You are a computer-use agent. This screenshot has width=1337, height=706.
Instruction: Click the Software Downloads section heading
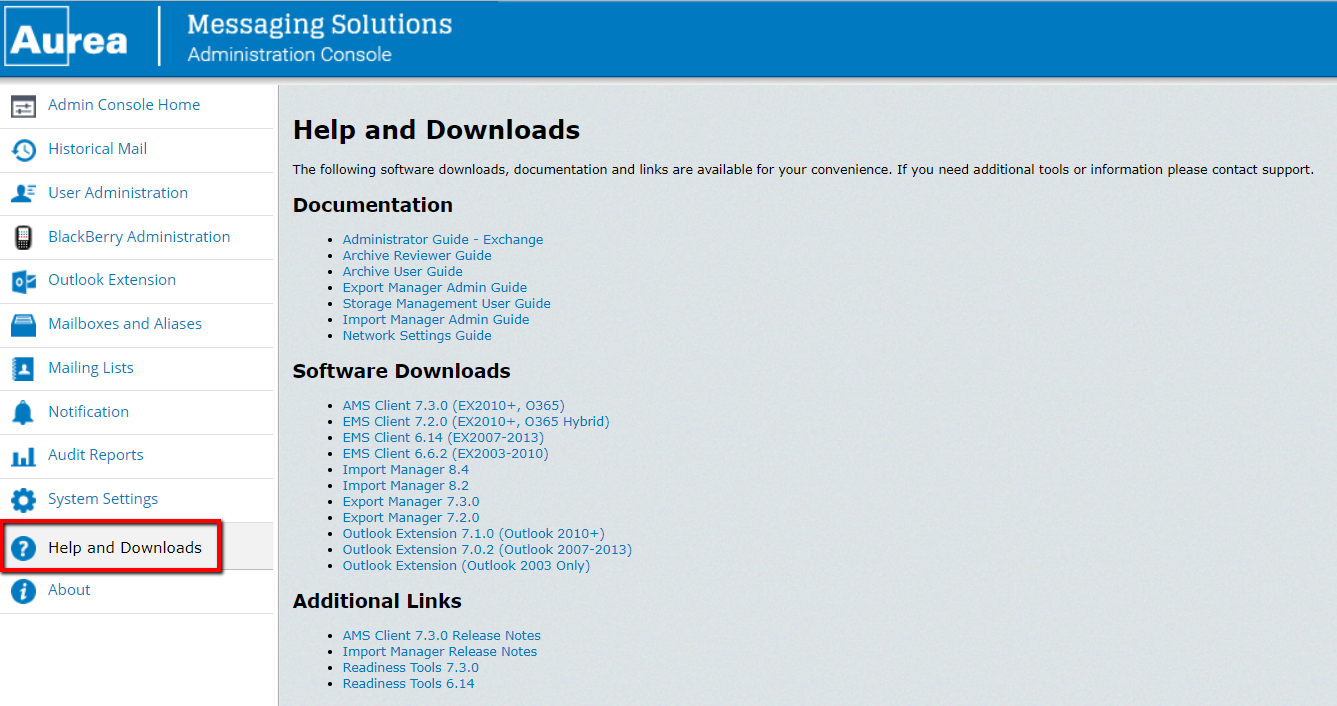click(402, 371)
